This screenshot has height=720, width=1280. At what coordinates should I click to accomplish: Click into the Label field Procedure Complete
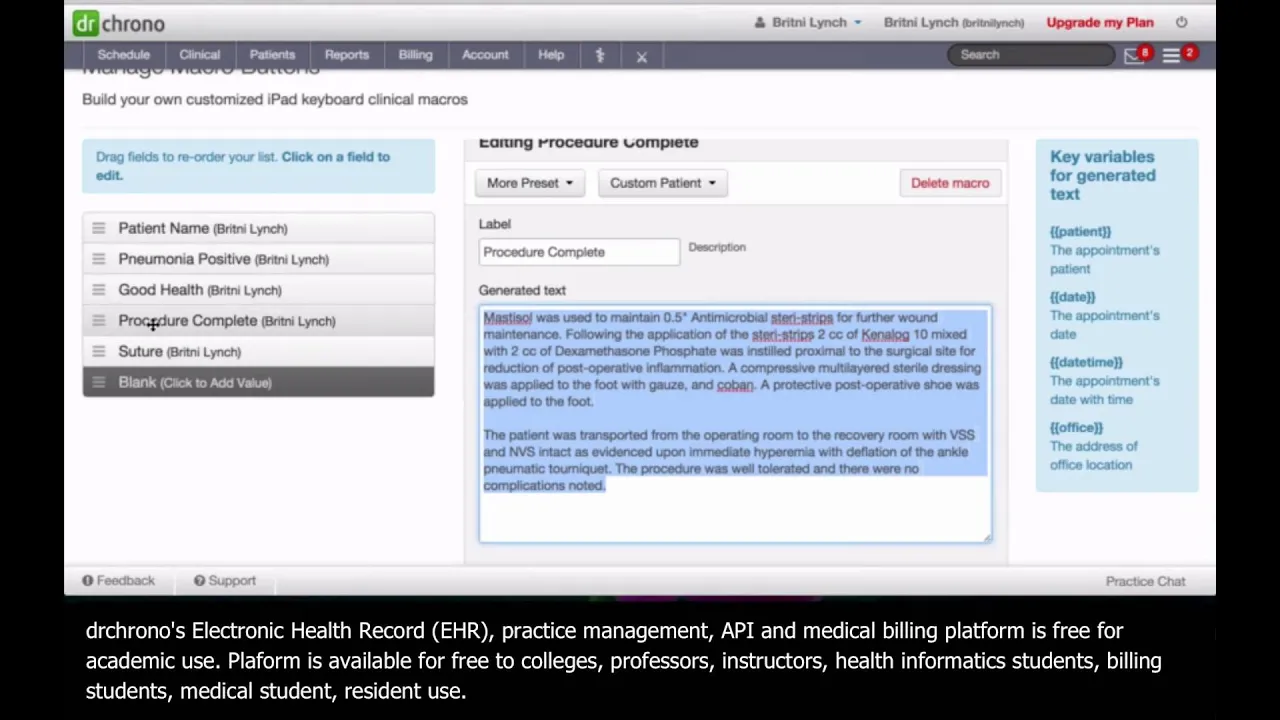579,252
